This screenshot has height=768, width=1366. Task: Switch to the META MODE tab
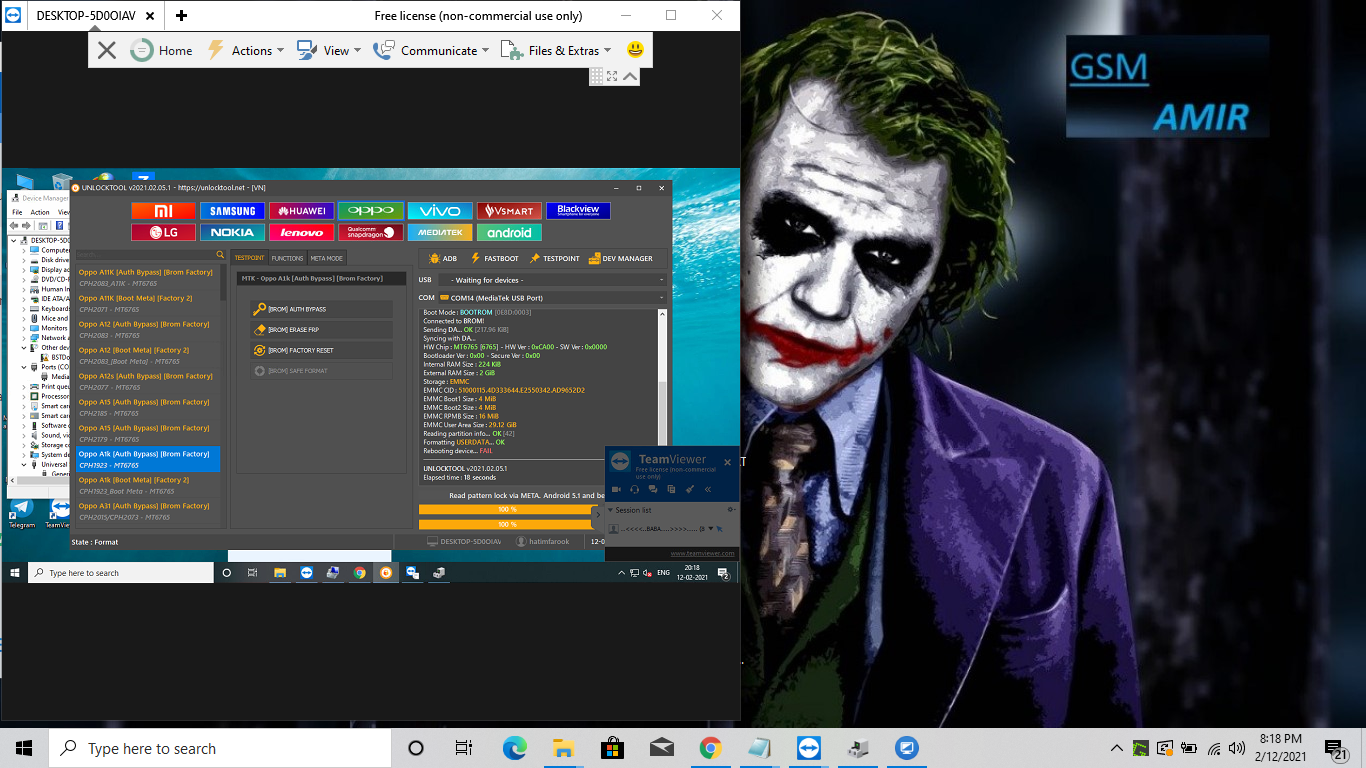326,258
